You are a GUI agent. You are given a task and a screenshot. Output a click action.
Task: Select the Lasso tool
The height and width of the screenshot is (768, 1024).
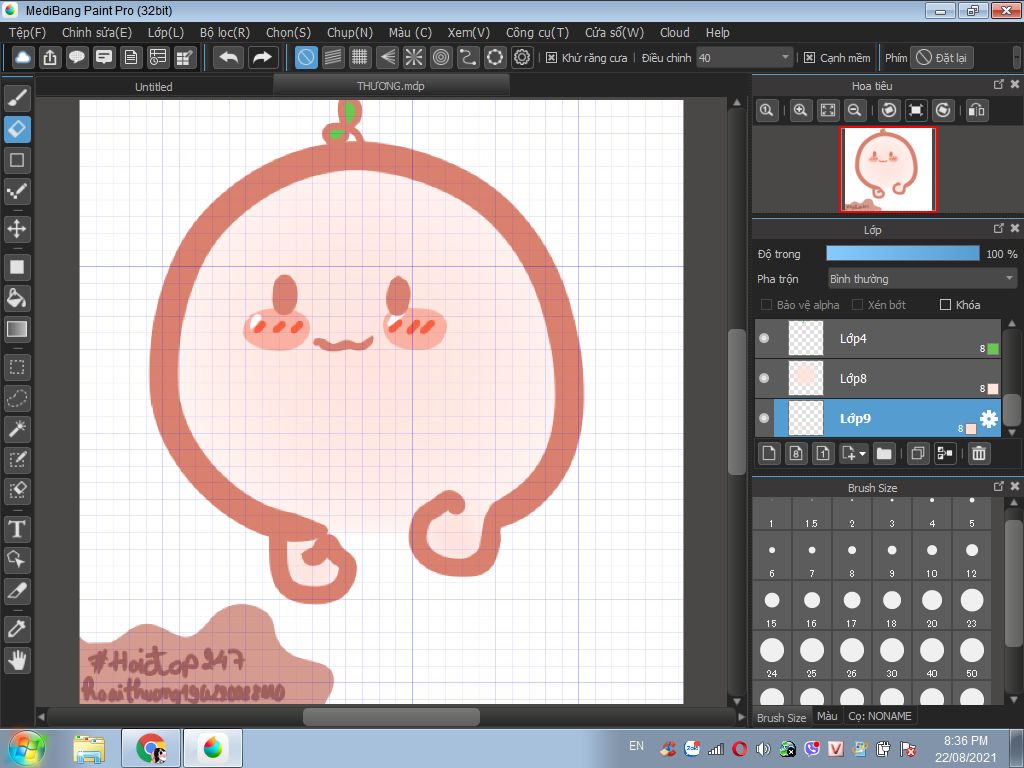point(17,398)
